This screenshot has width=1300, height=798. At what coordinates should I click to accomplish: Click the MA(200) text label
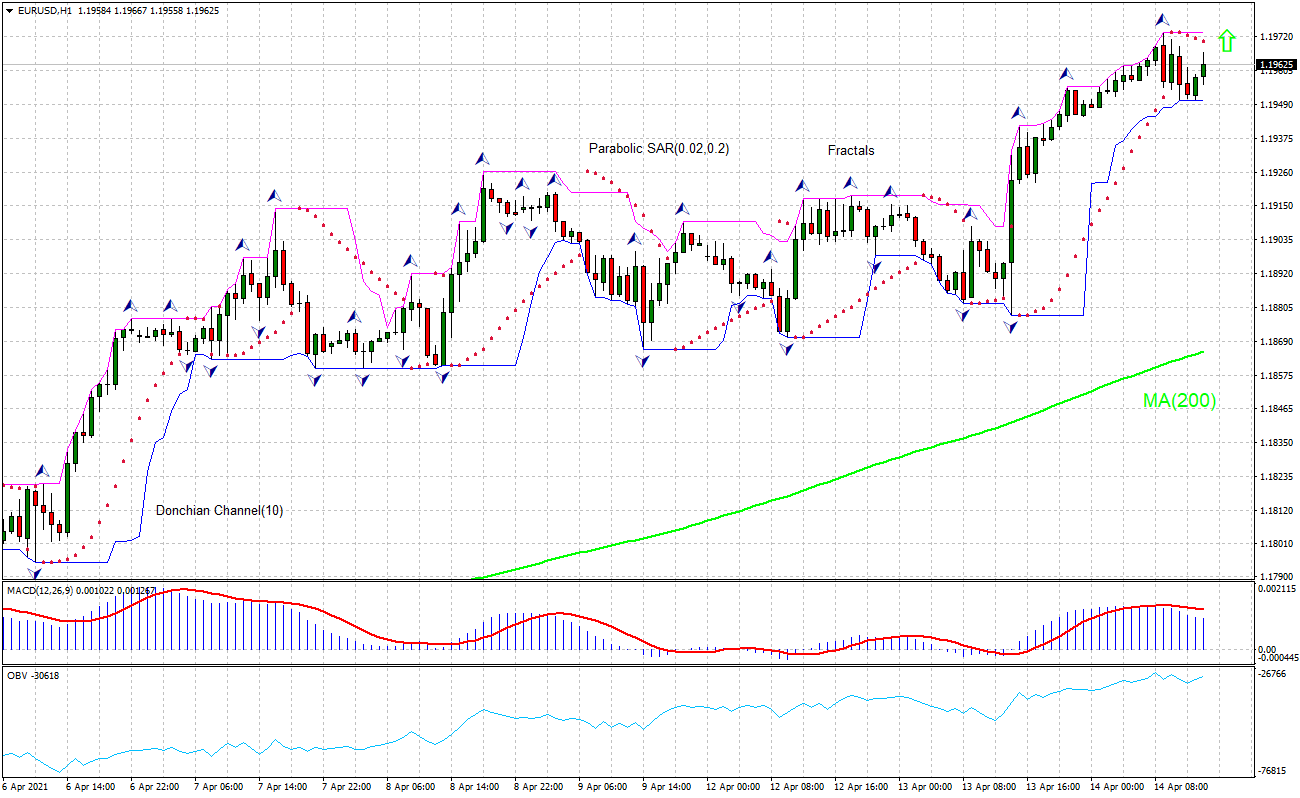coord(1178,402)
